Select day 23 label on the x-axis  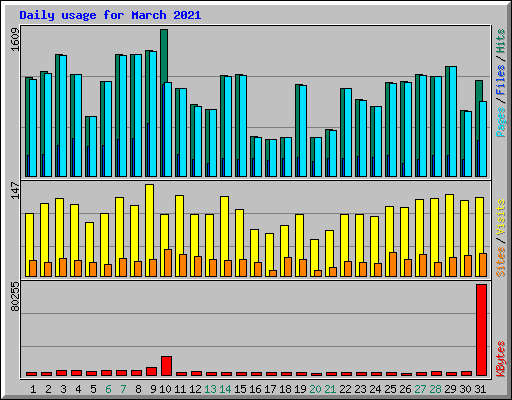pos(360,389)
